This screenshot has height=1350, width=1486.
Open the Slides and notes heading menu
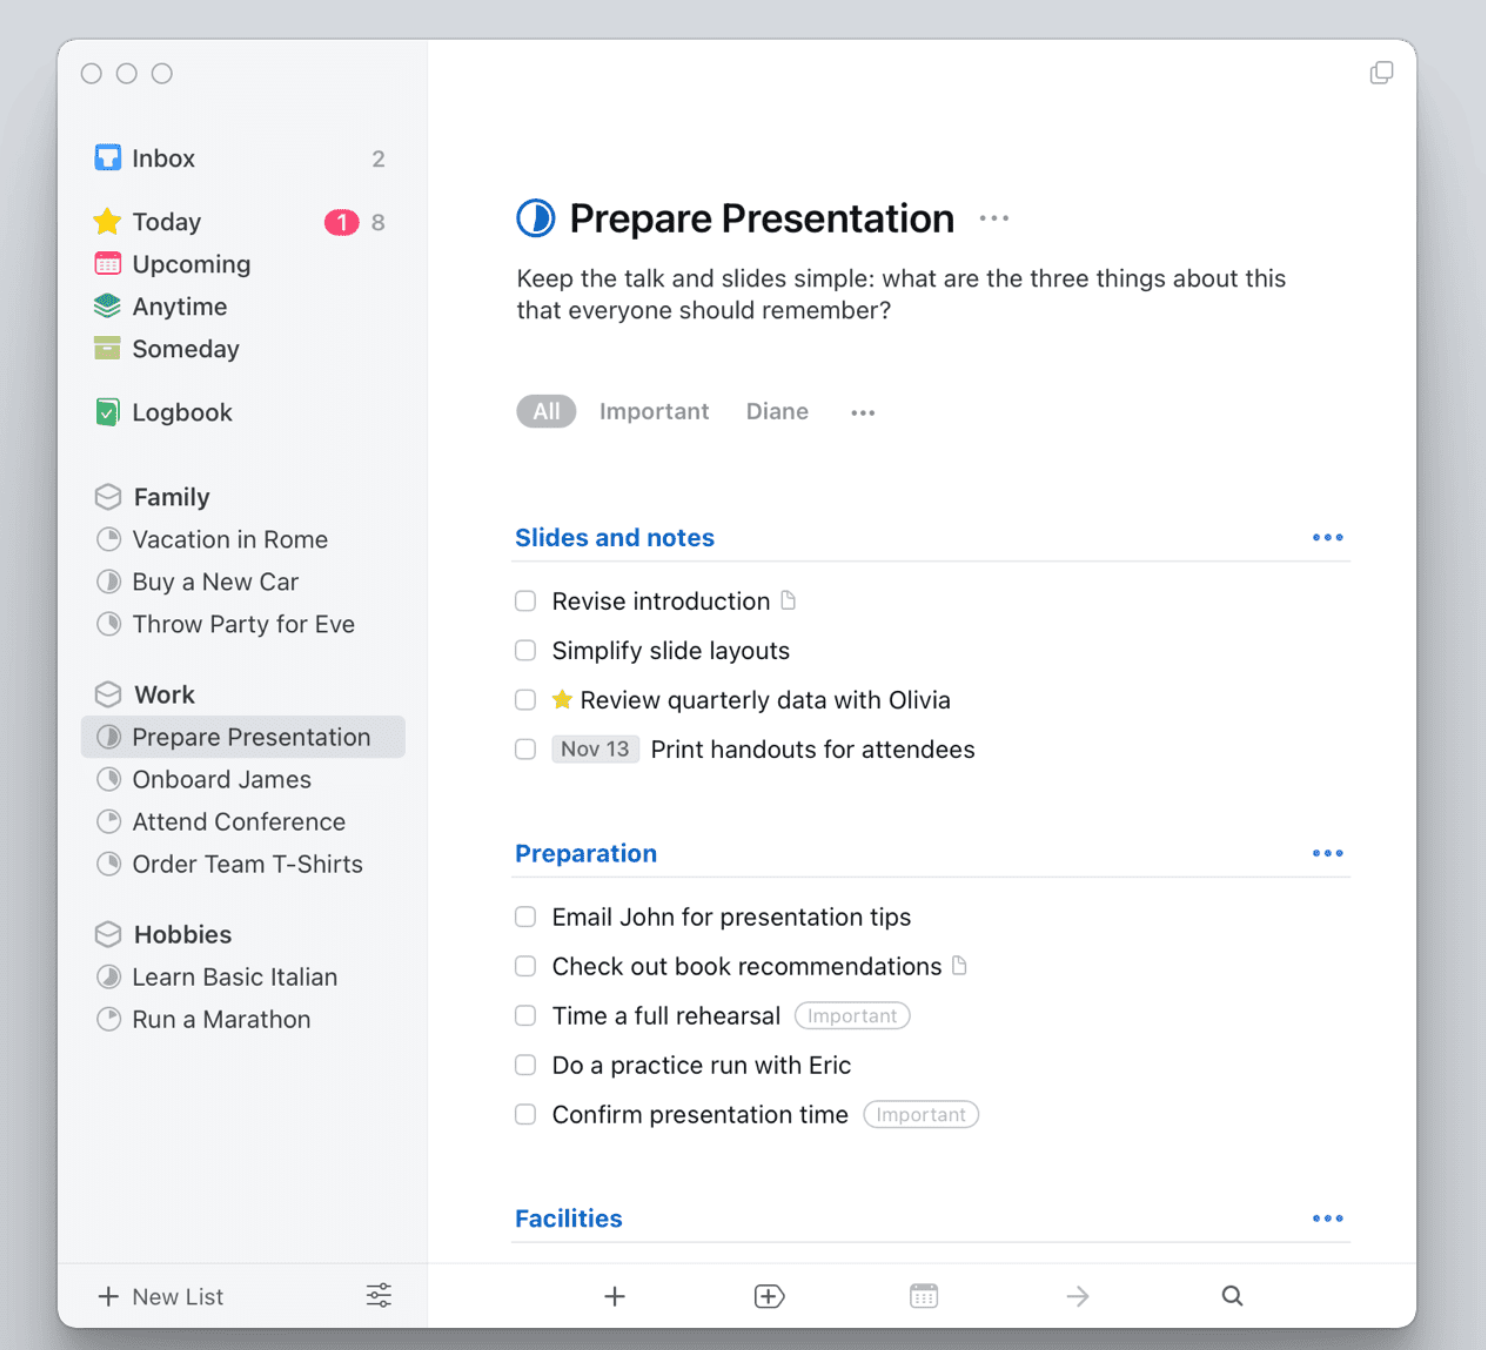pos(1327,538)
